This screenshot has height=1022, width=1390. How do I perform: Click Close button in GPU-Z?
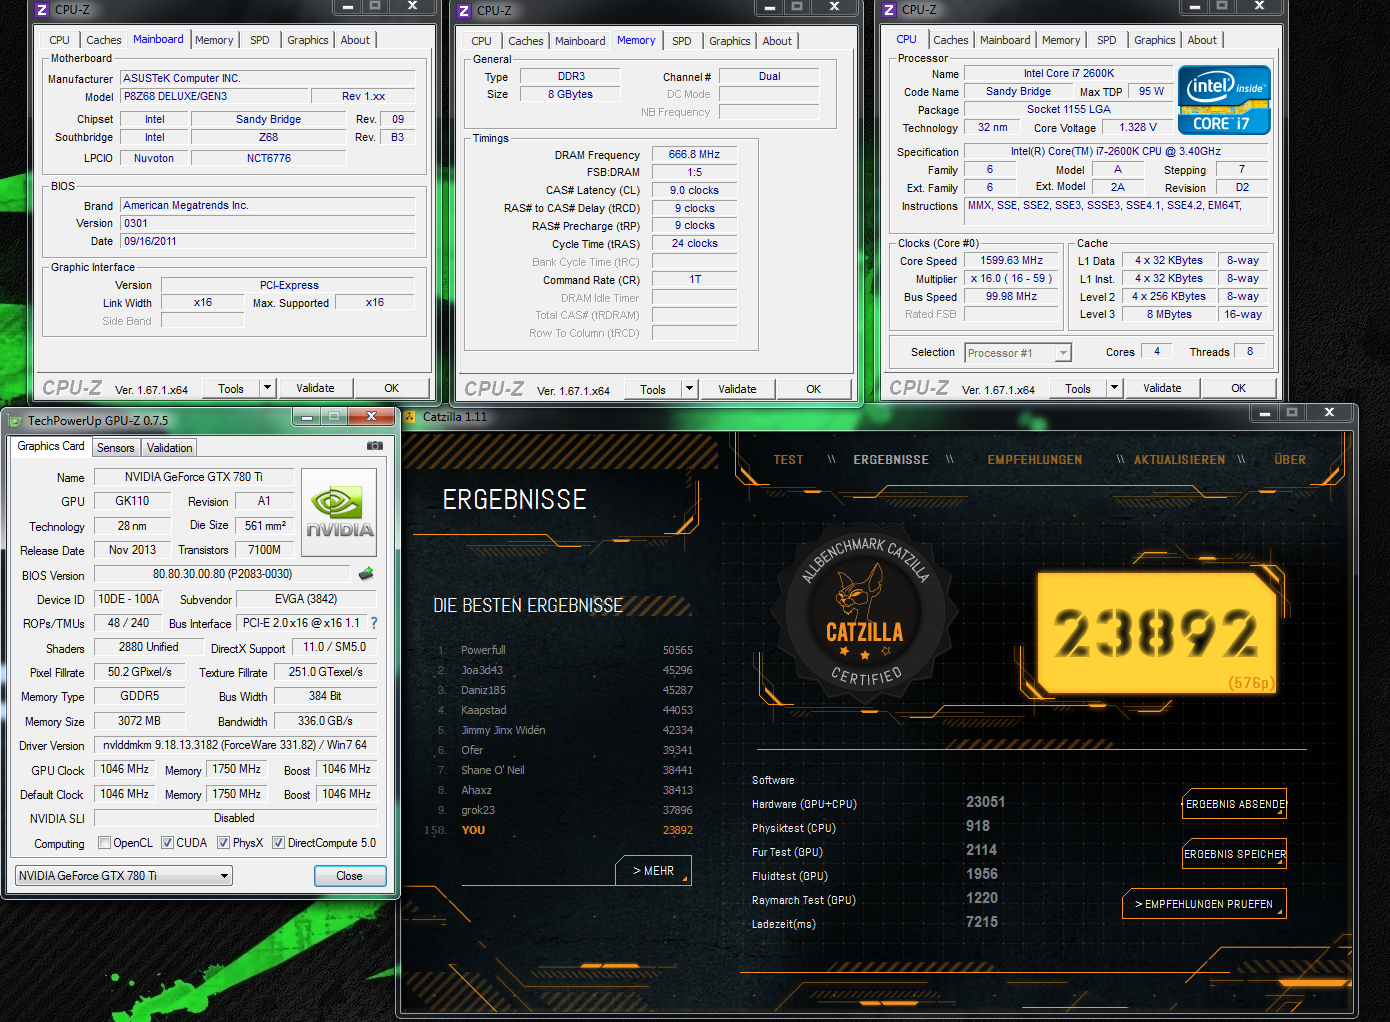tap(349, 876)
